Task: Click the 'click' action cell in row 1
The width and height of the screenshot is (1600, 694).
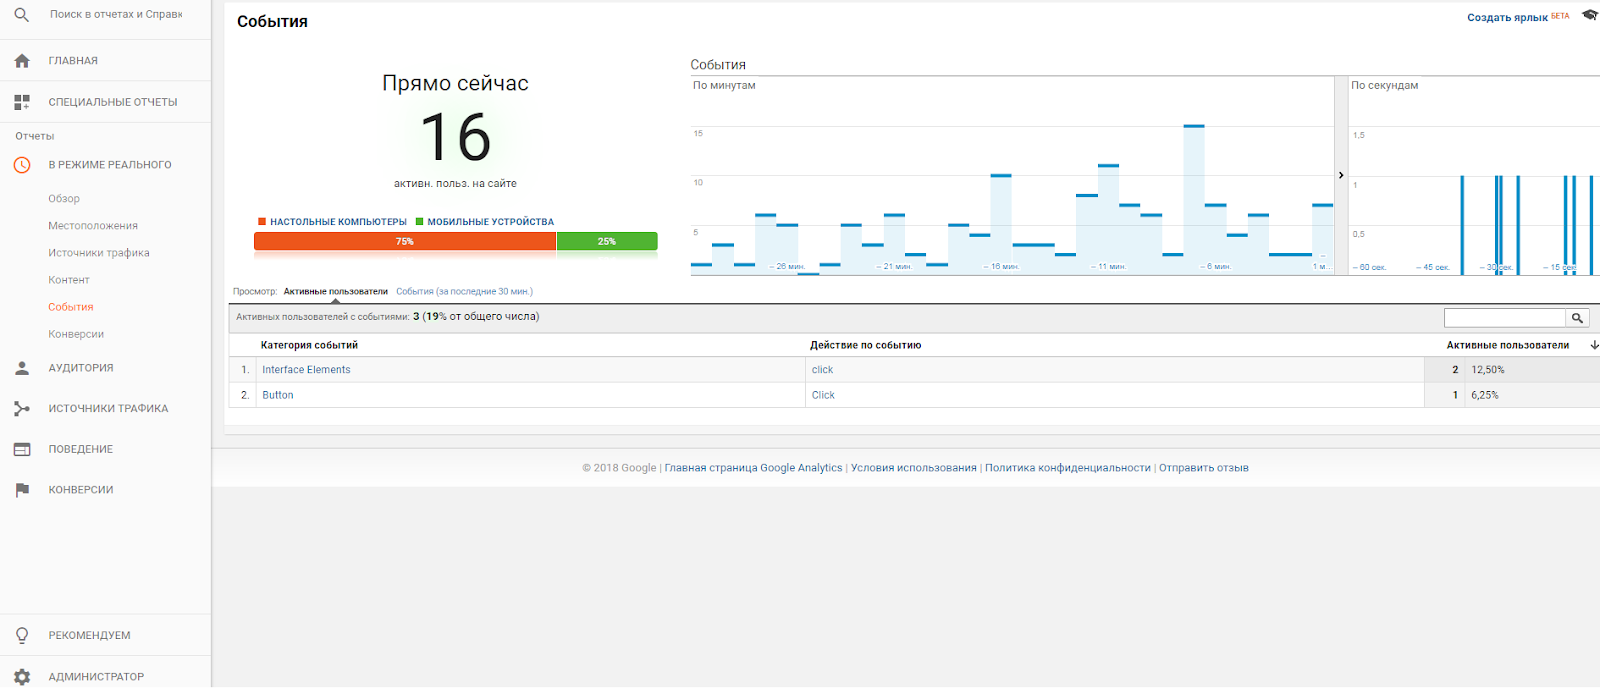Action: coord(822,370)
